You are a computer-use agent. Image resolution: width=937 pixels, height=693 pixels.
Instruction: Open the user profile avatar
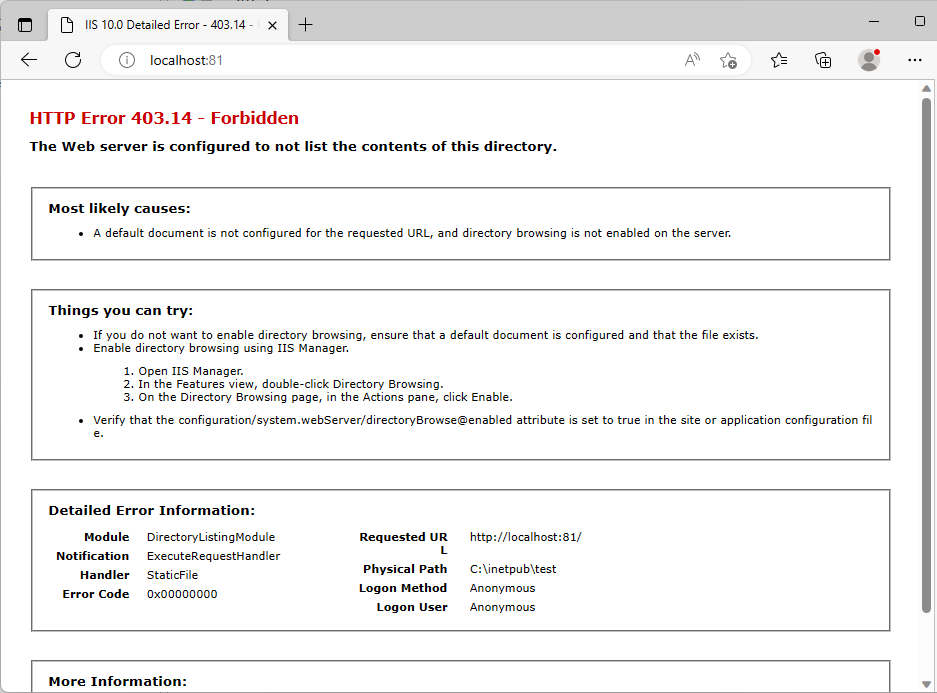pos(869,60)
